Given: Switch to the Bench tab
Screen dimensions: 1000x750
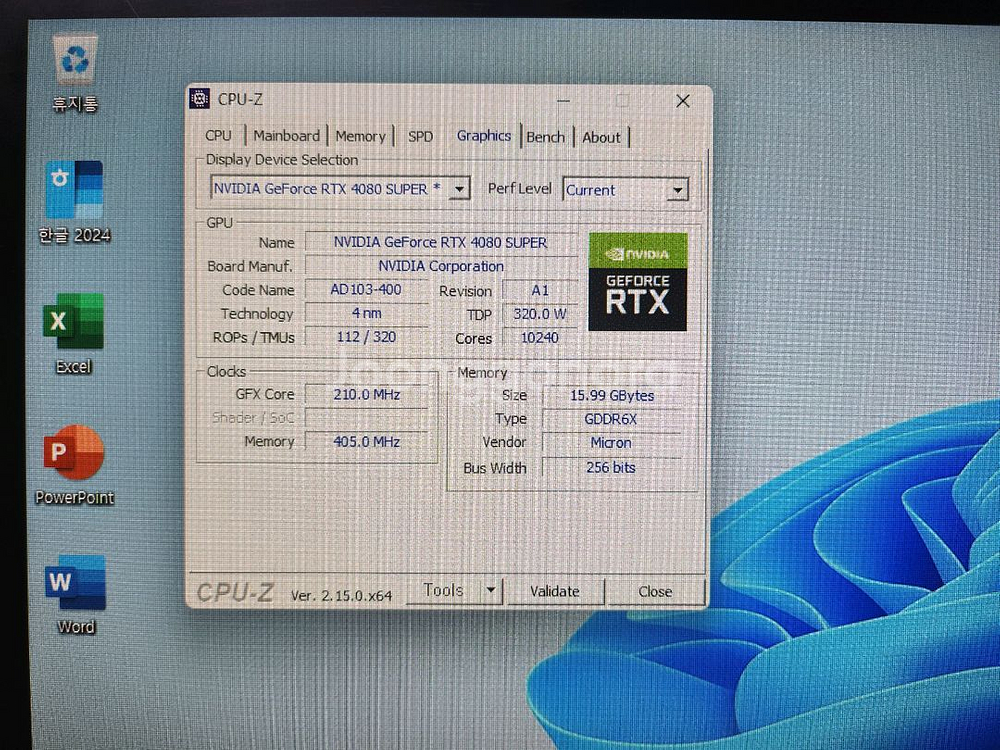Looking at the screenshot, I should tap(546, 136).
